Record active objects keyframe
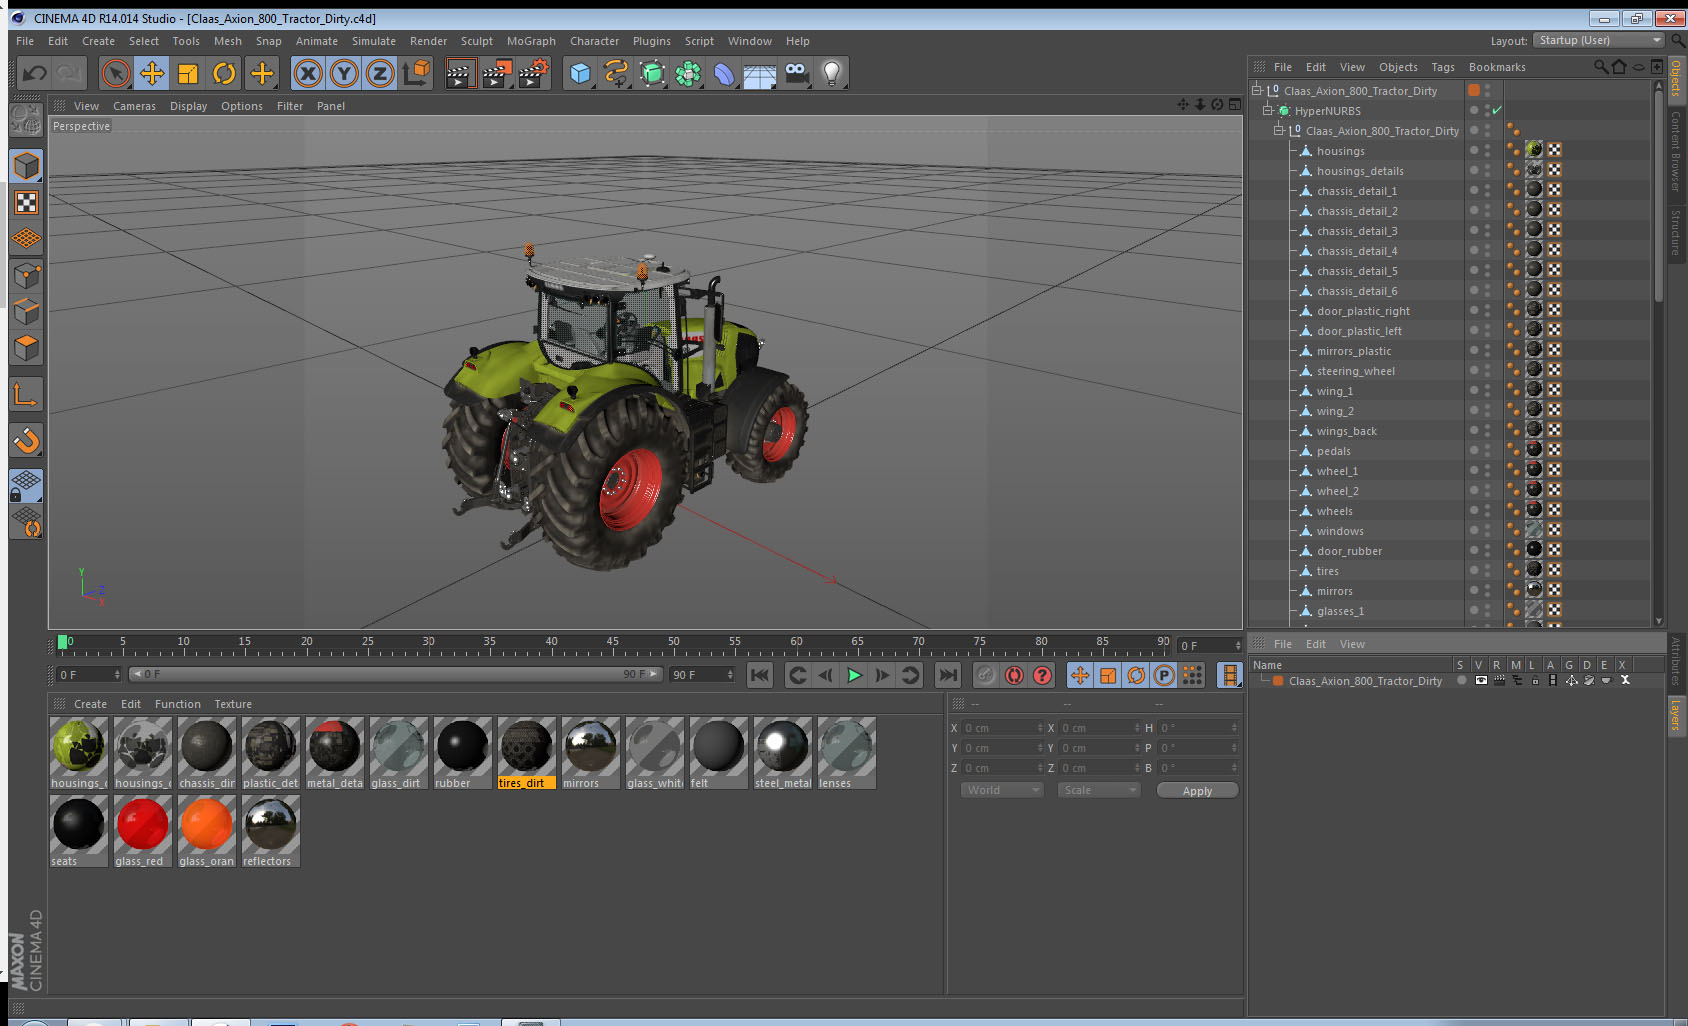The height and width of the screenshot is (1026, 1688). point(986,675)
